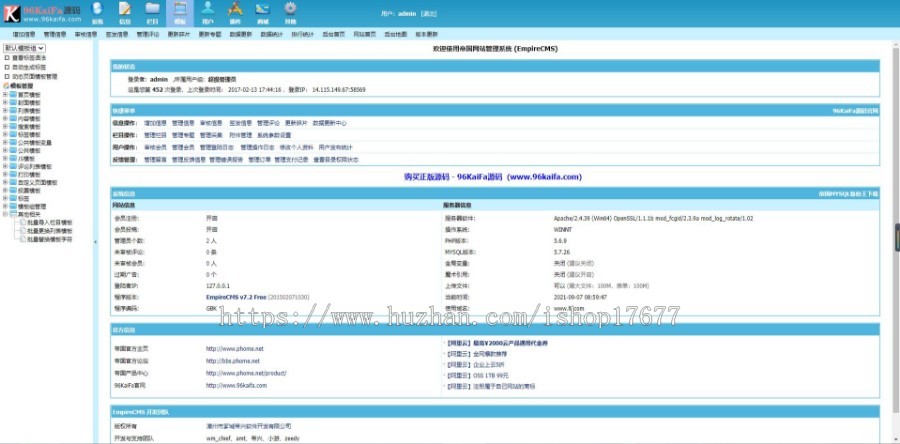Expand the 标签 tree node
Image resolution: width=900 pixels, height=444 pixels.
(x=5, y=198)
